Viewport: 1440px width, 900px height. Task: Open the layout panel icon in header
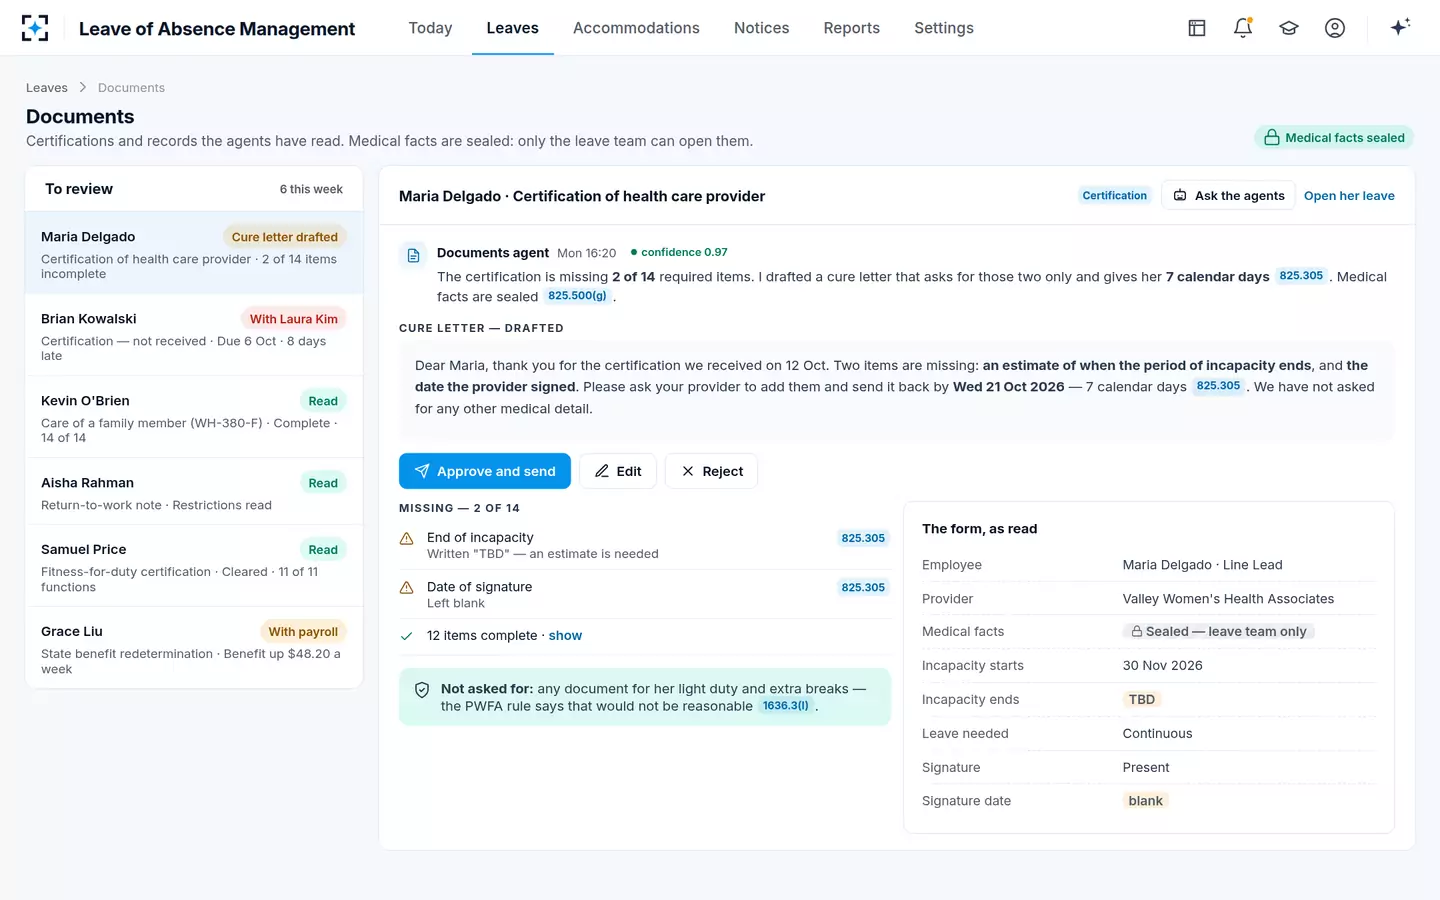(x=1197, y=28)
